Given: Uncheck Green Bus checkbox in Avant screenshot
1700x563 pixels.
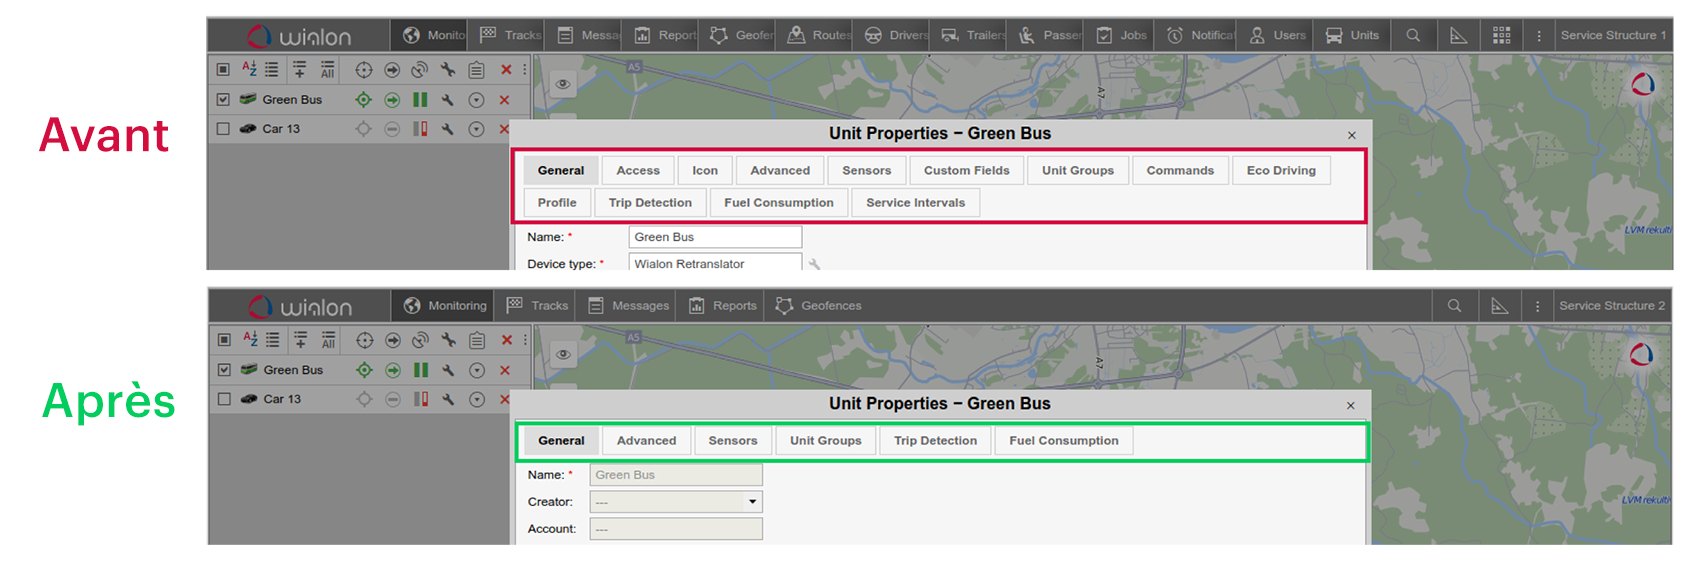Looking at the screenshot, I should pos(223,100).
